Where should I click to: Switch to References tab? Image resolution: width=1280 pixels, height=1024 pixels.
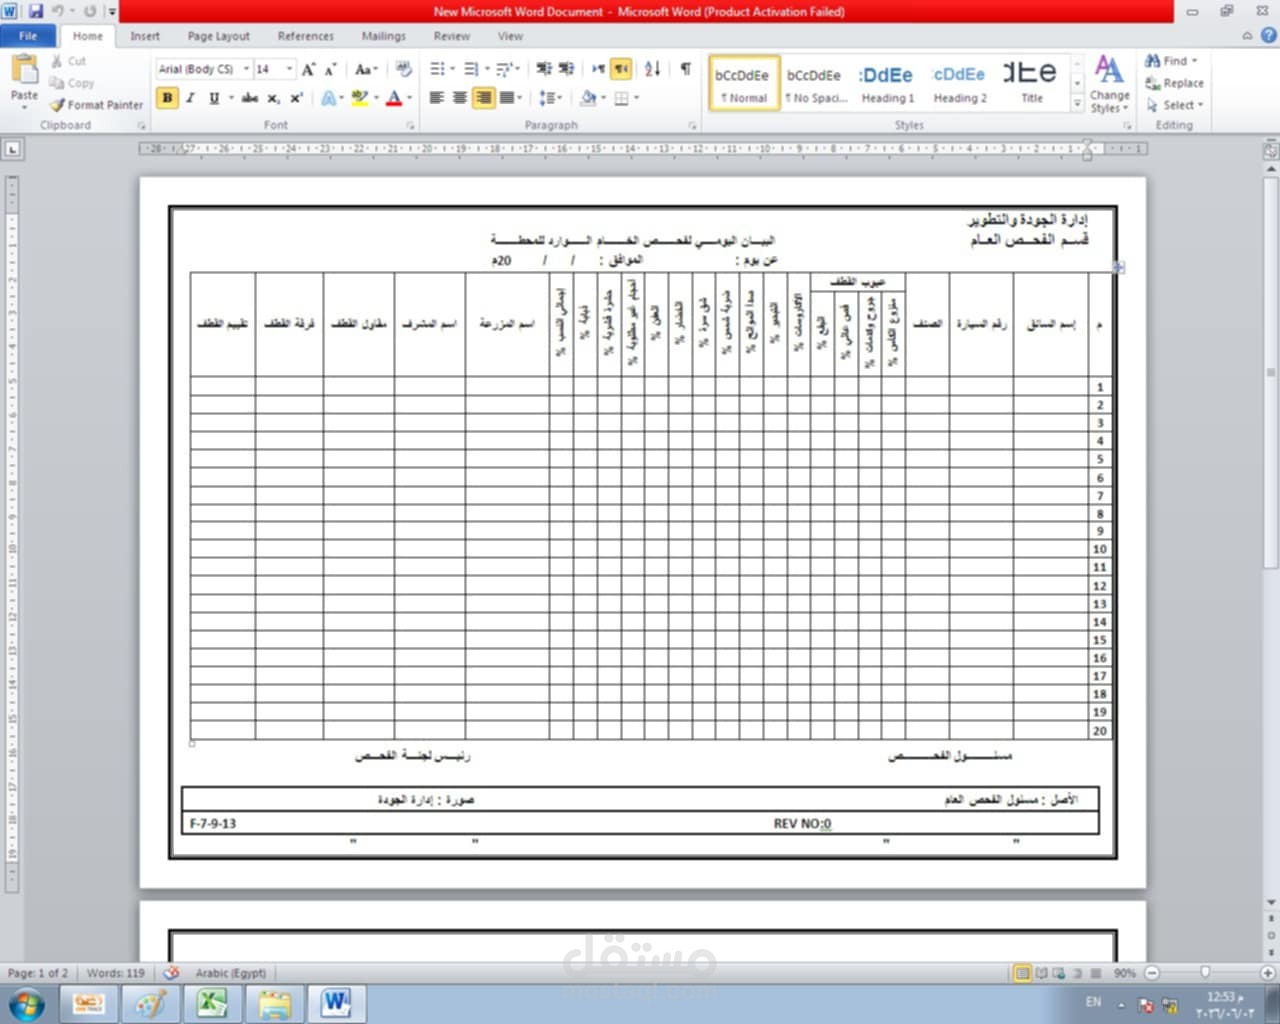306,36
